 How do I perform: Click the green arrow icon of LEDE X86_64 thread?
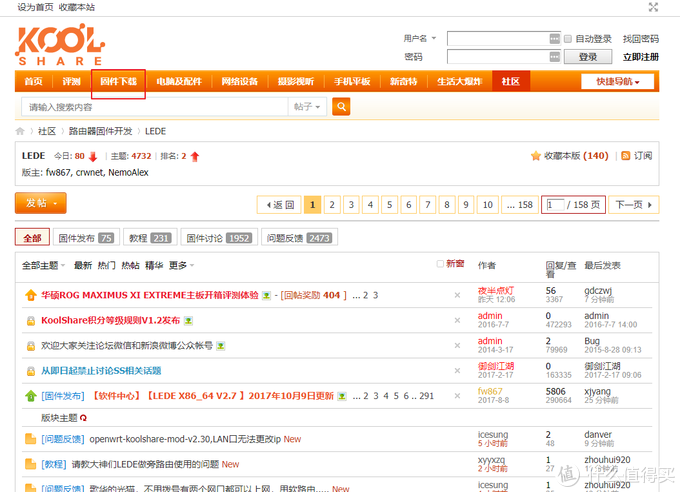[31, 396]
